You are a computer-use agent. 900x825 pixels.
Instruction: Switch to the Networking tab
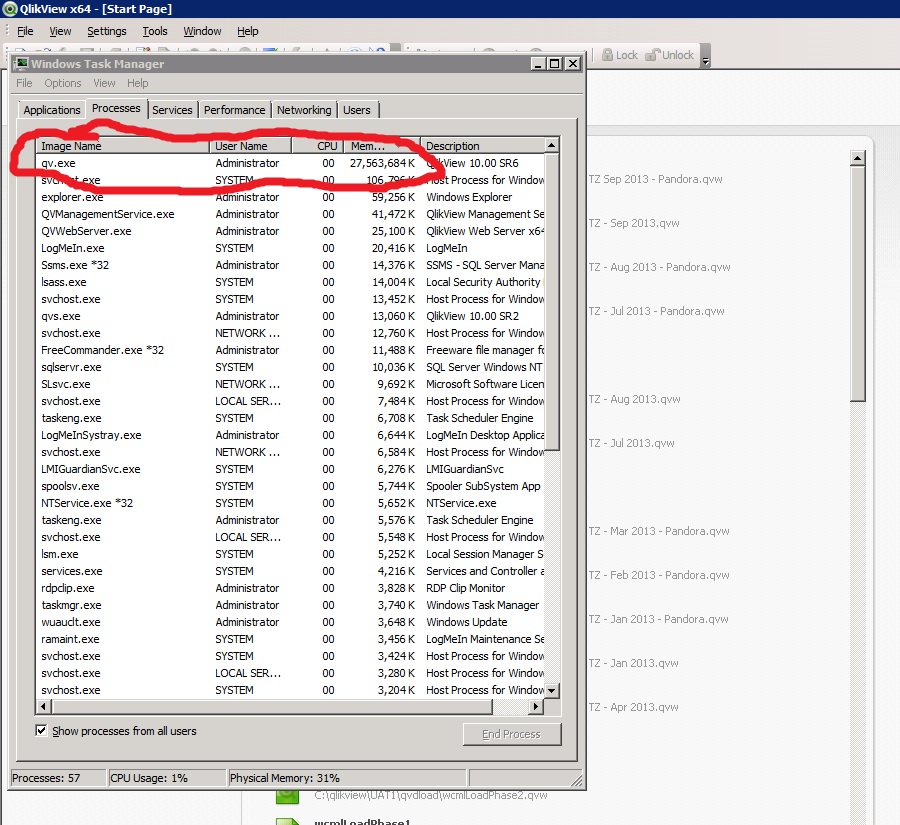(x=304, y=110)
